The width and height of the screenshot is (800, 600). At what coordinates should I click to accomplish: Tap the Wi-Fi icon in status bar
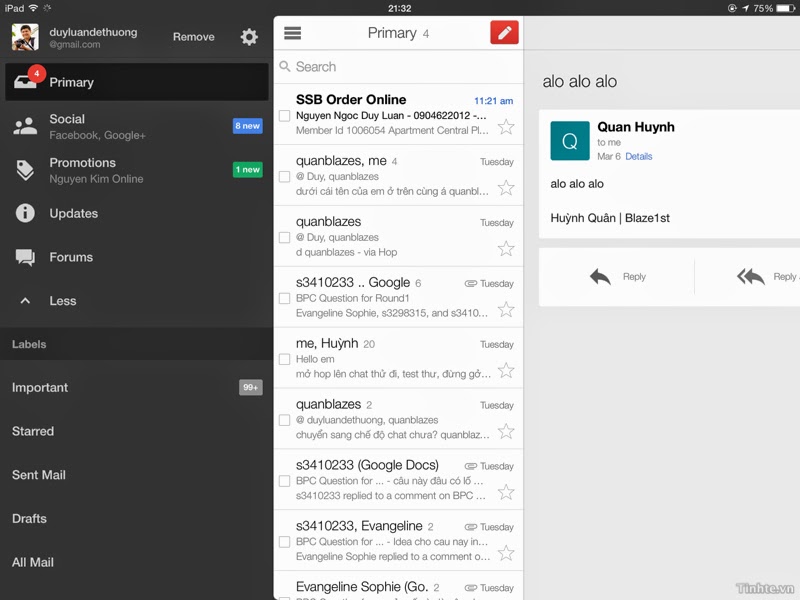34,8
